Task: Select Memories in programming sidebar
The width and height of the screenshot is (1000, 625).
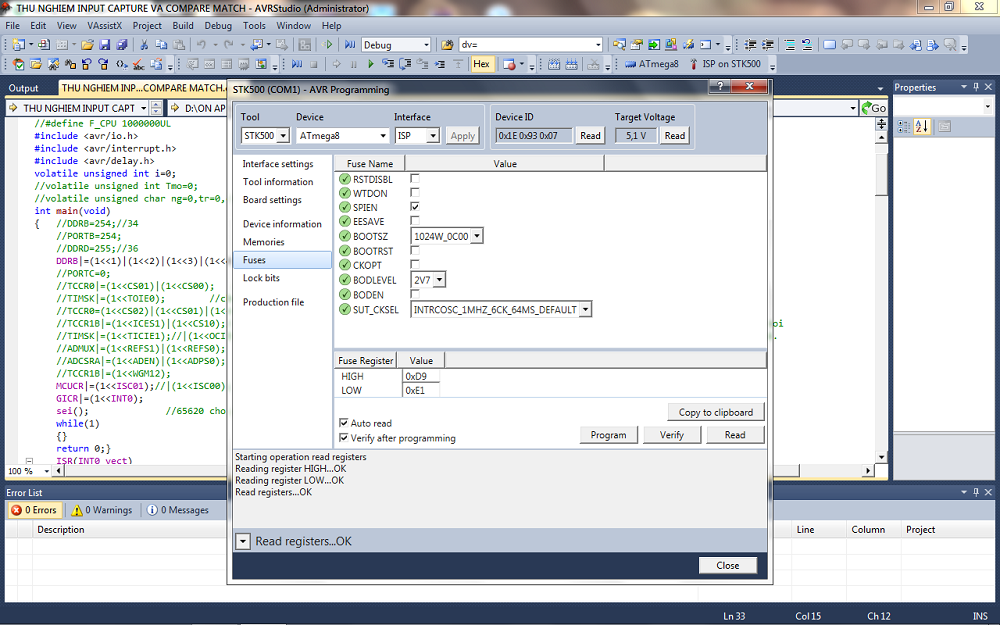Action: pyautogui.click(x=263, y=242)
